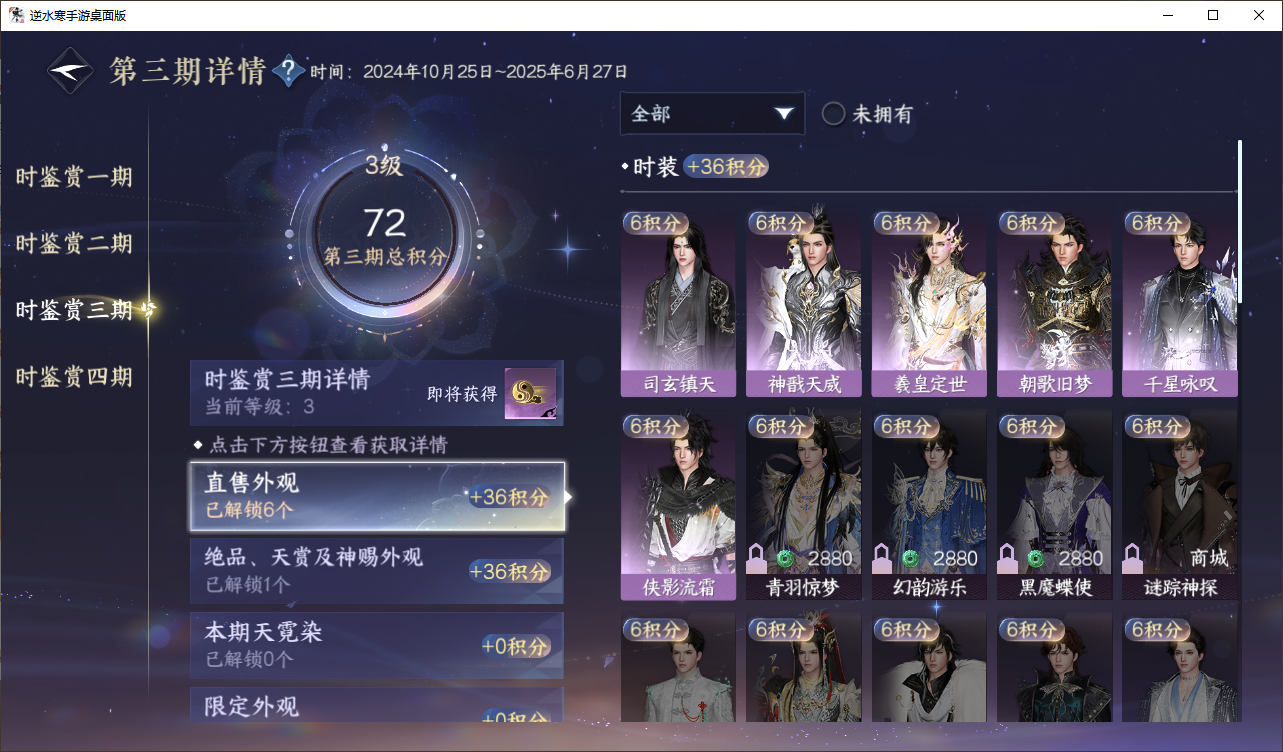Open the question mark help icon
Screen dimensions: 1283x752
tap(288, 71)
